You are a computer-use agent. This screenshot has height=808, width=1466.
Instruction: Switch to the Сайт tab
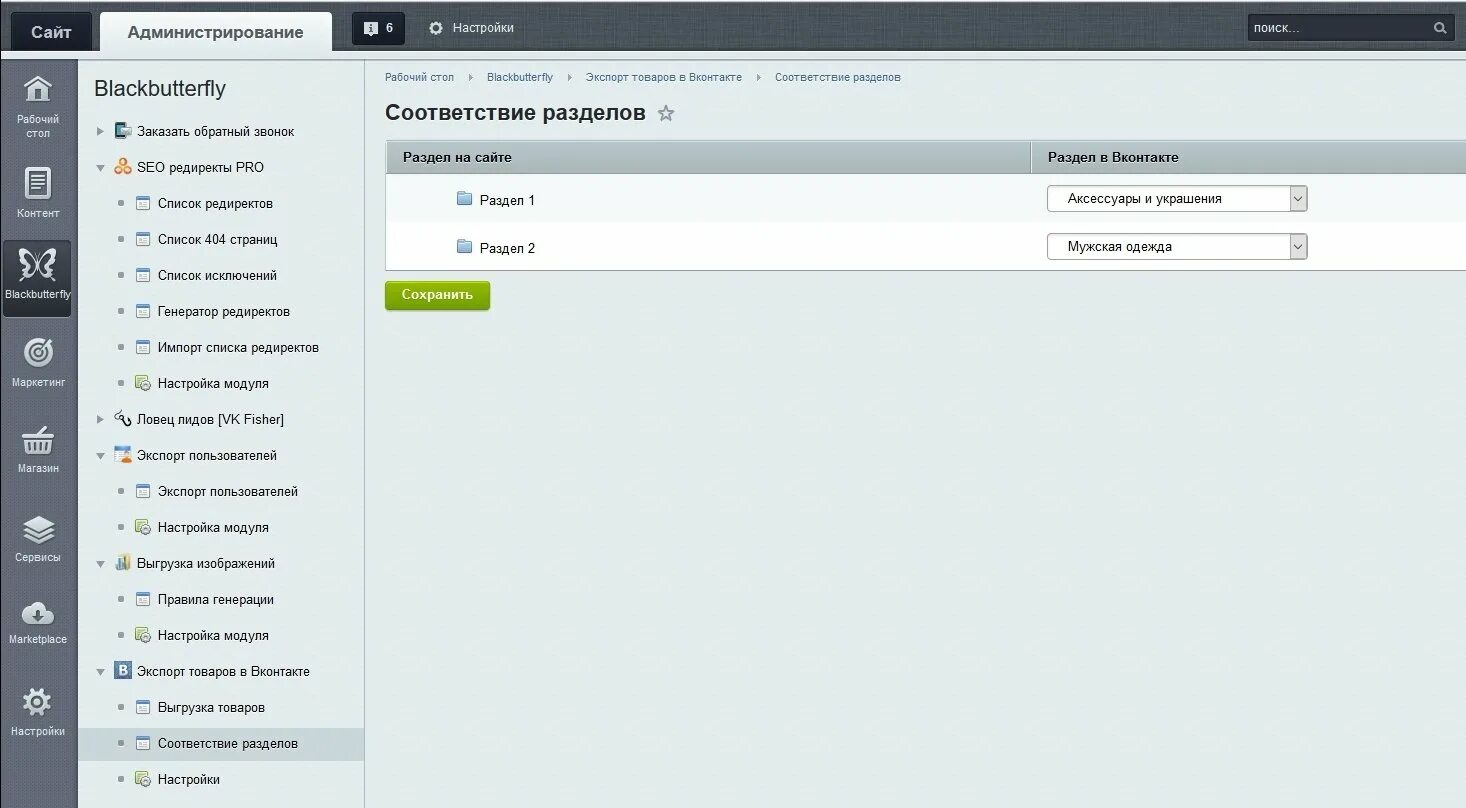(x=51, y=32)
